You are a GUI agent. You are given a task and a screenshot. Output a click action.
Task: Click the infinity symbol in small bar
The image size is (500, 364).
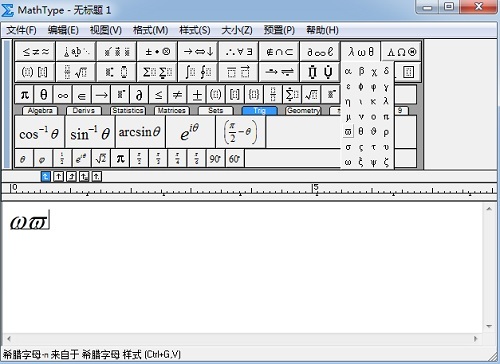63,95
